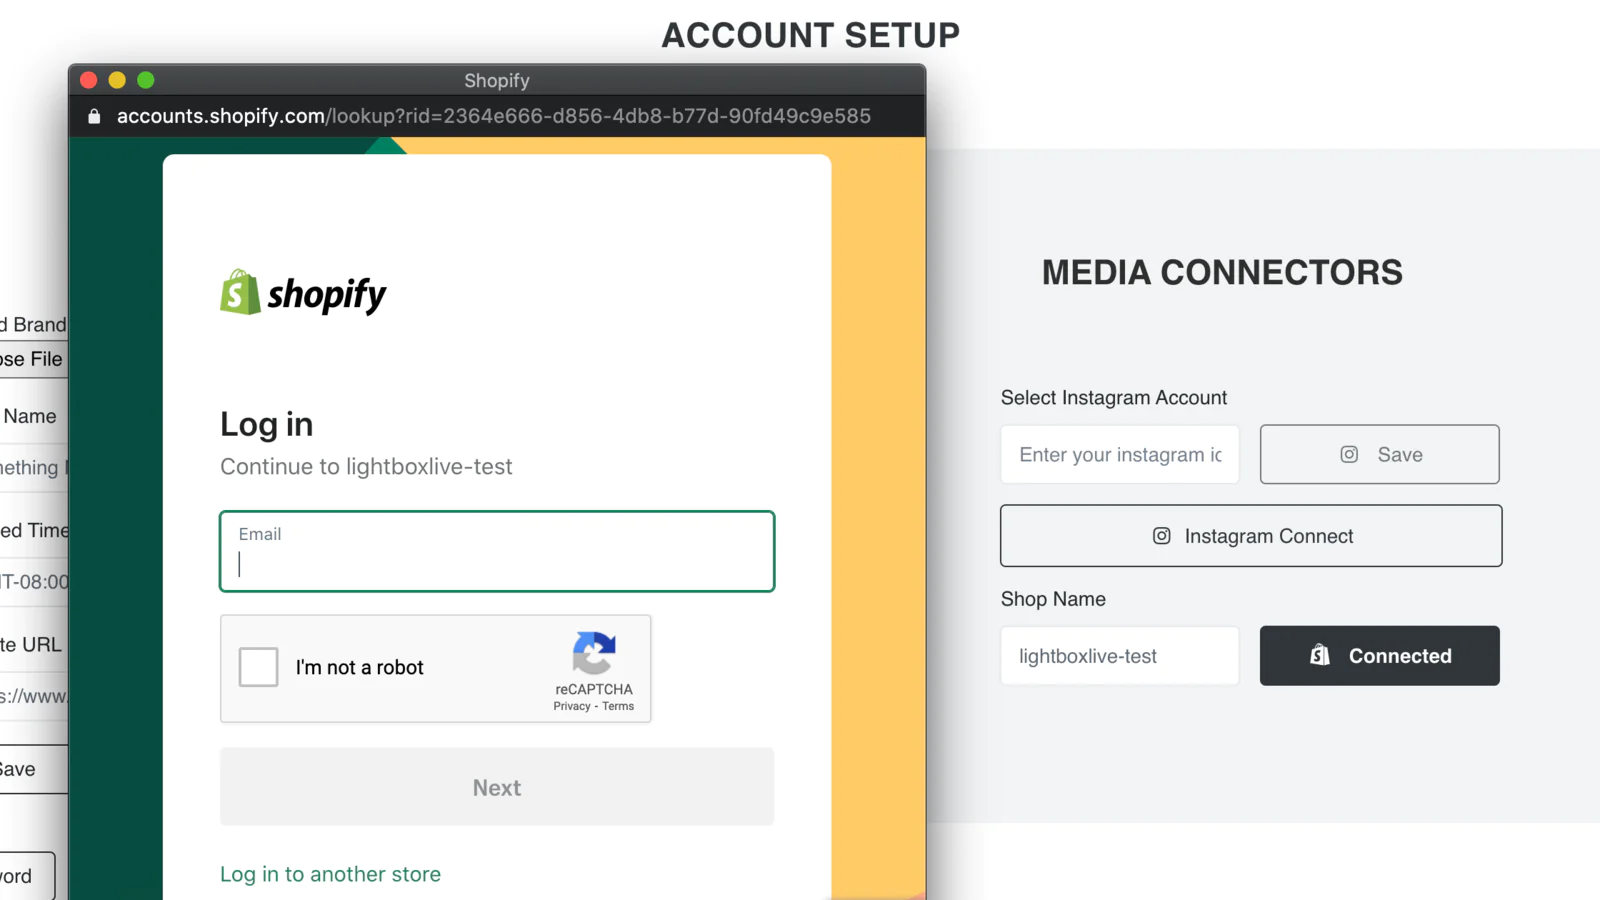
Task: Click the Instagram Connect button
Action: (x=1251, y=536)
